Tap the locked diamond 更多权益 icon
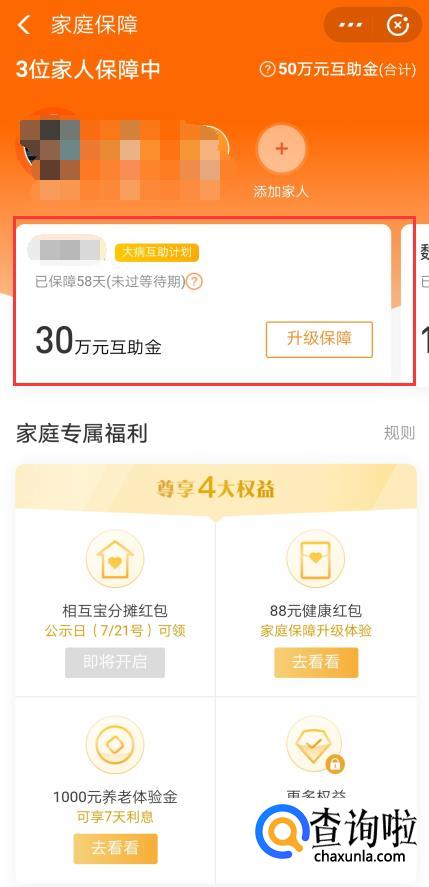This screenshot has height=887, width=429. (316, 745)
